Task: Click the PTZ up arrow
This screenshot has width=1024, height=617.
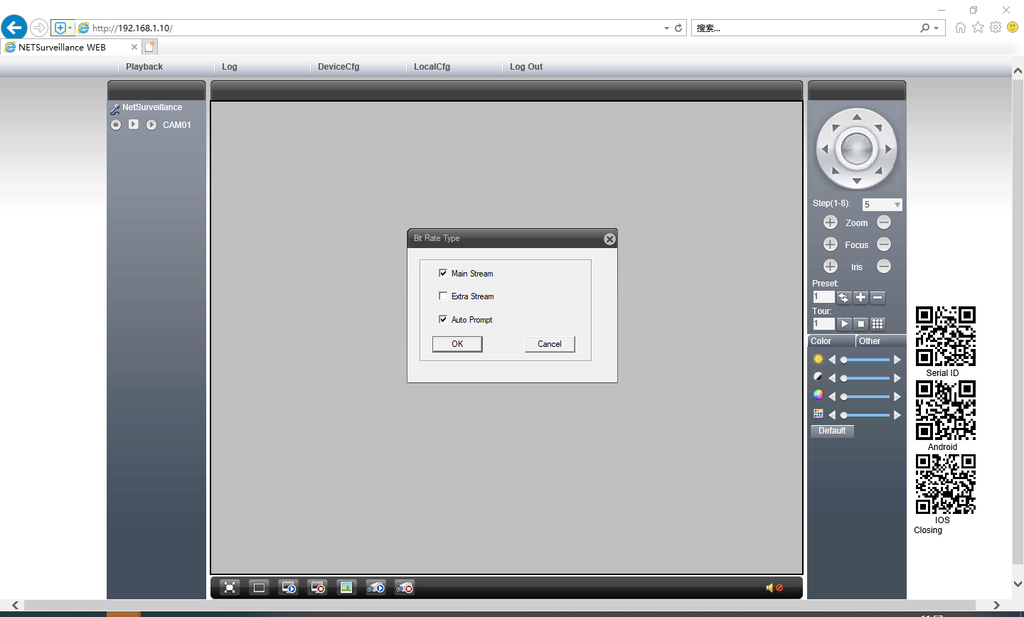Action: [x=857, y=117]
